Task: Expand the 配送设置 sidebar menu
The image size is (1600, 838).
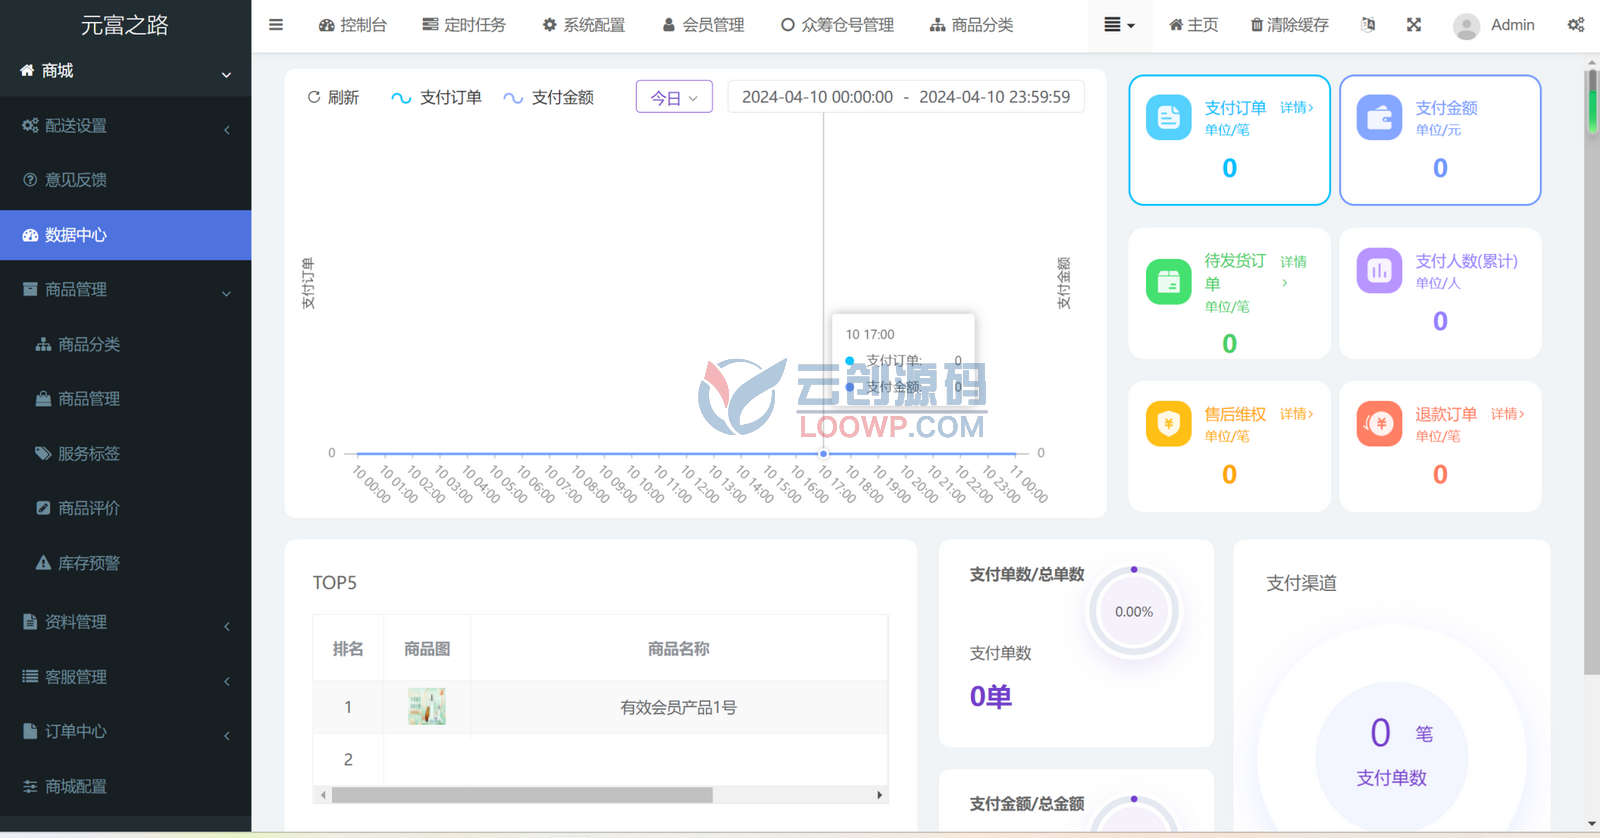Action: (x=125, y=126)
